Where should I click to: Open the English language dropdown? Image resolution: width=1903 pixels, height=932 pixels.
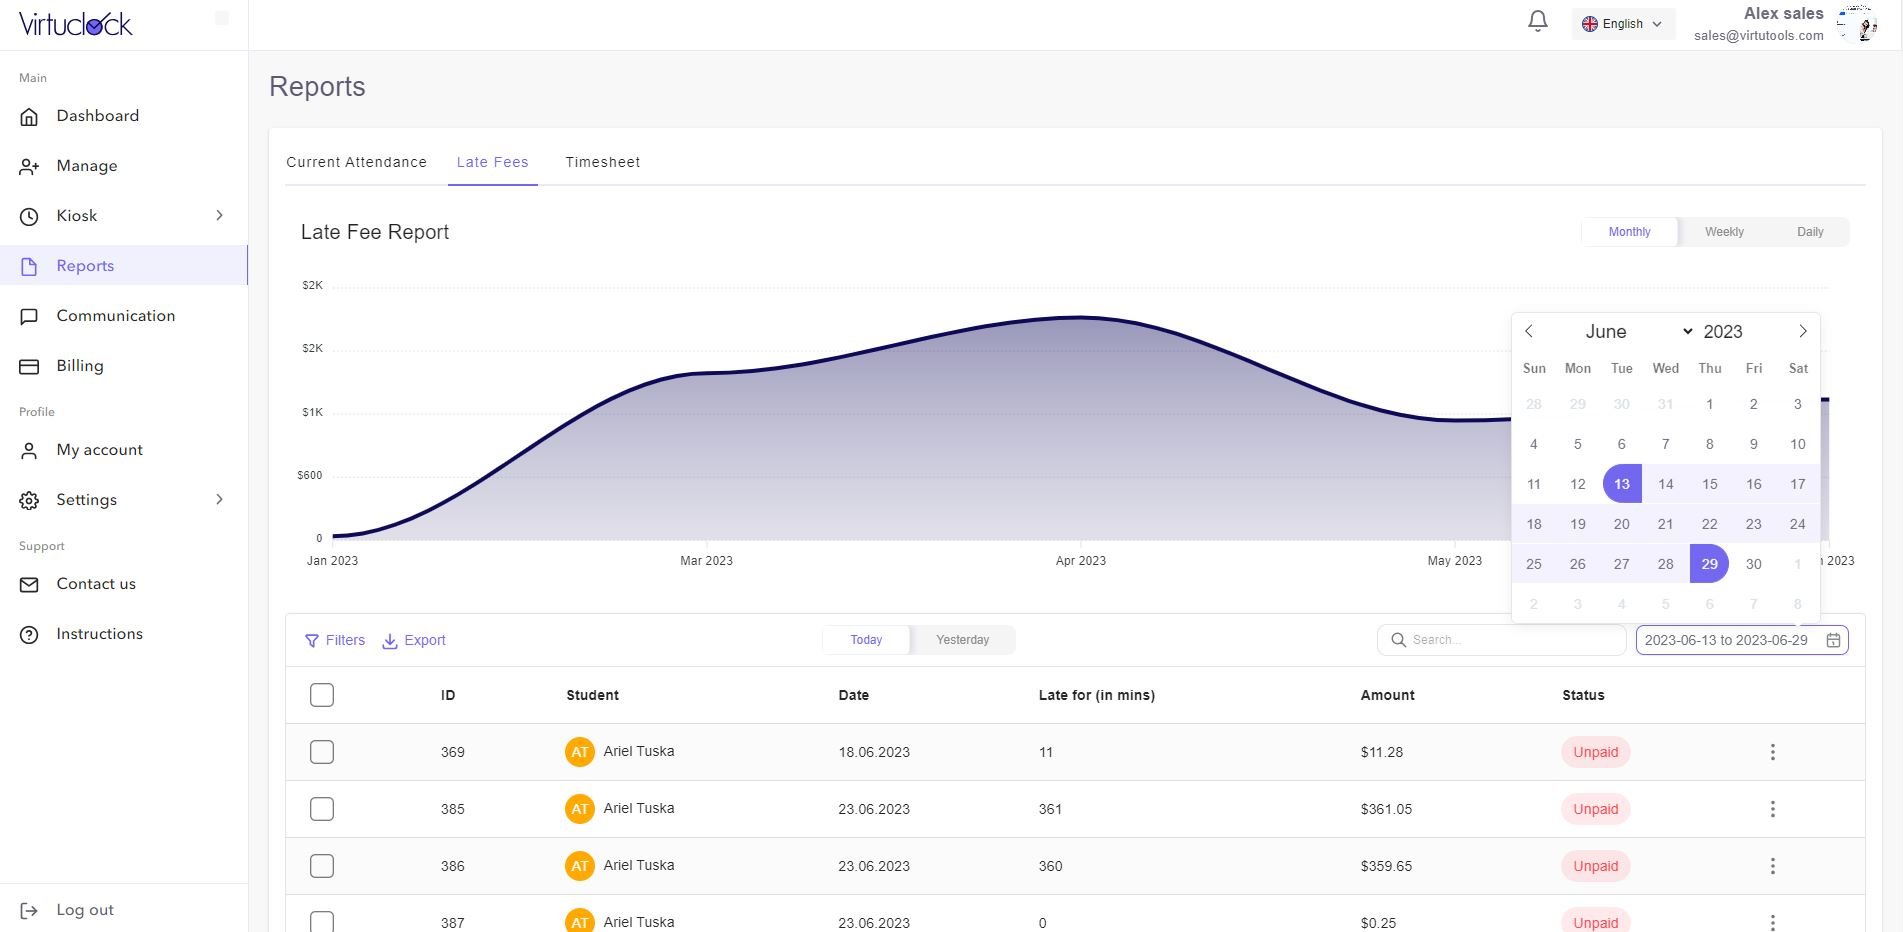click(x=1622, y=24)
